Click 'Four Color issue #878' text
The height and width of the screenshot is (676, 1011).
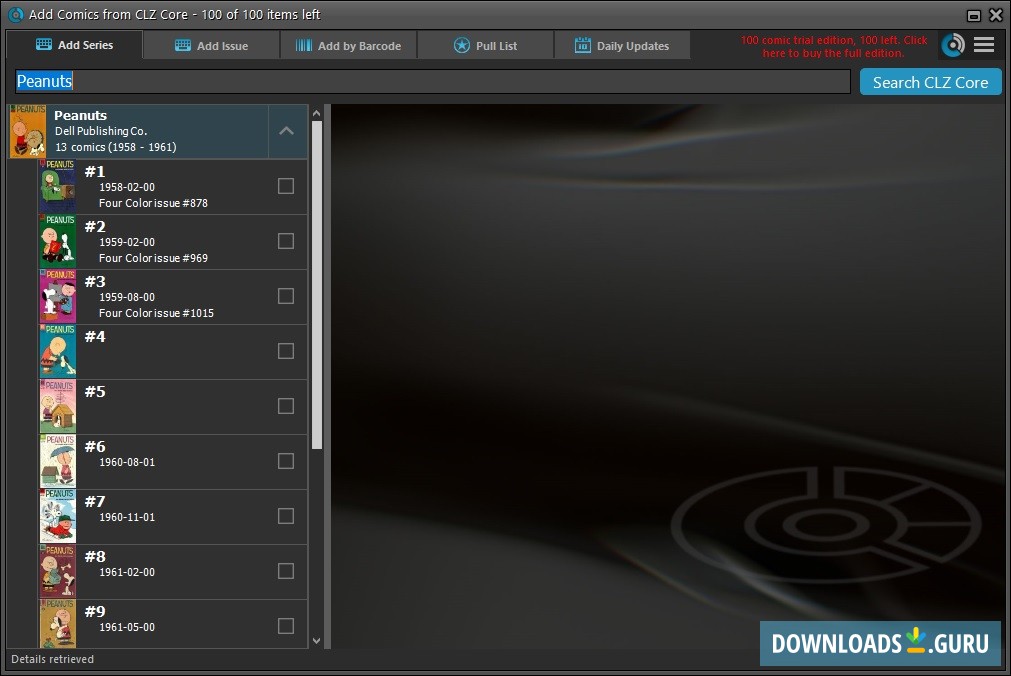click(153, 203)
